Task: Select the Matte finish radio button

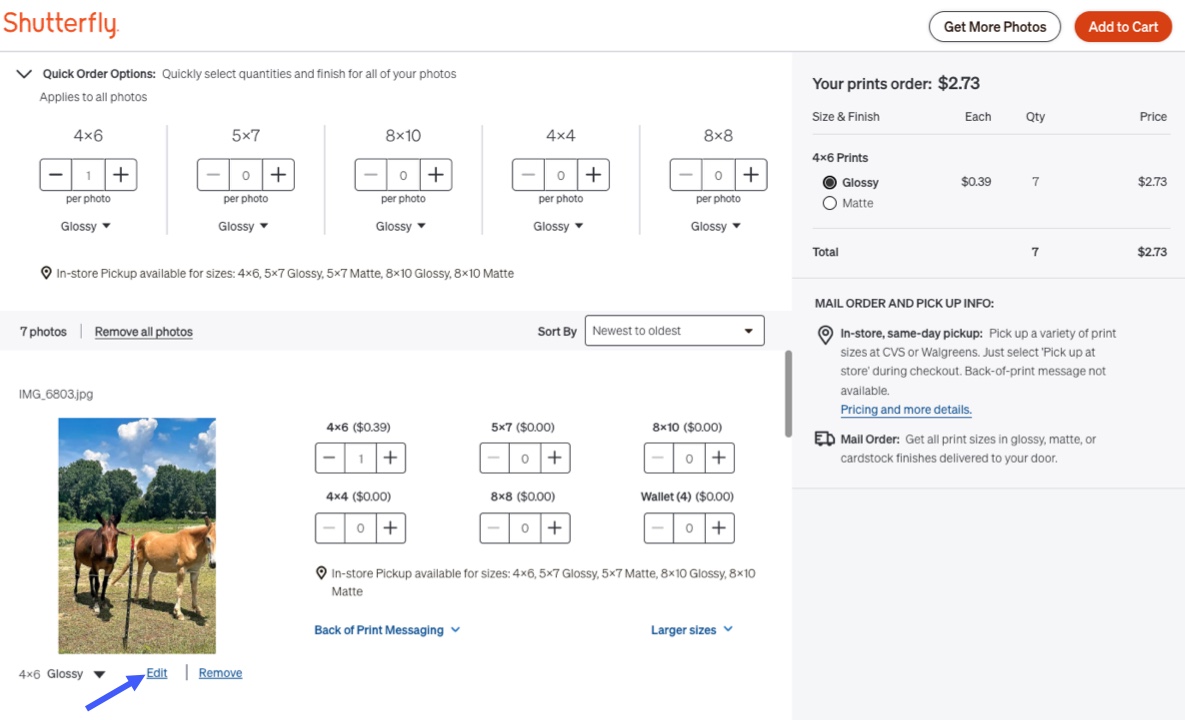Action: click(x=830, y=203)
